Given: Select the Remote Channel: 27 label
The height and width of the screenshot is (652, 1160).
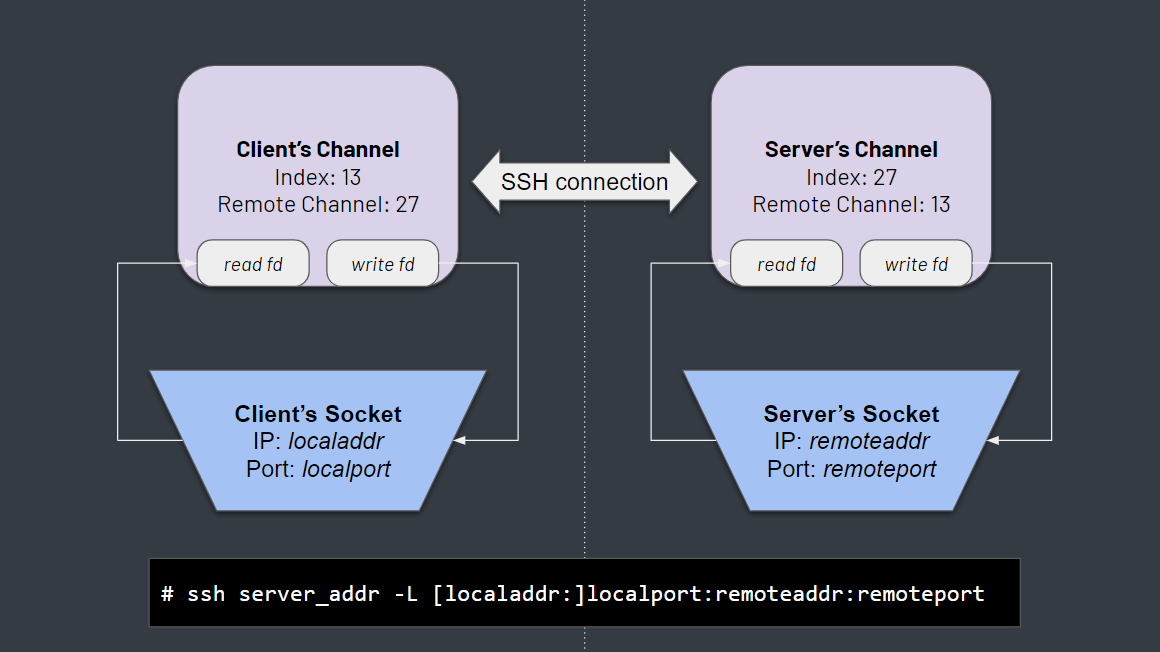Looking at the screenshot, I should [x=317, y=204].
